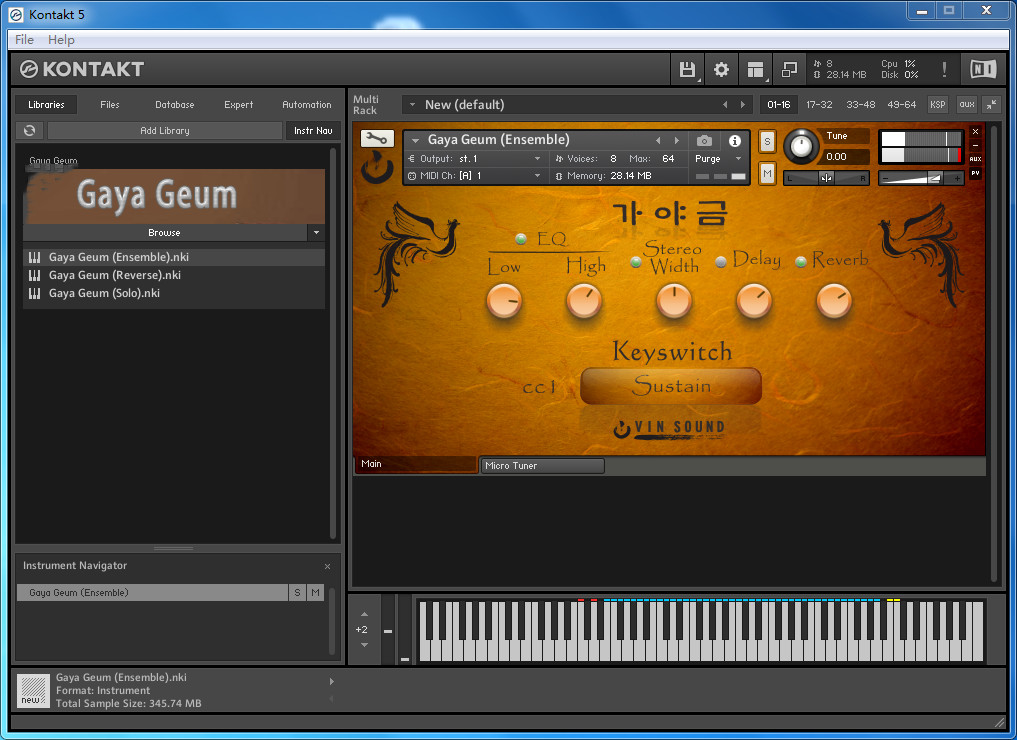Toggle solo S in Instrument Navigator
This screenshot has height=740, width=1017.
coord(297,592)
